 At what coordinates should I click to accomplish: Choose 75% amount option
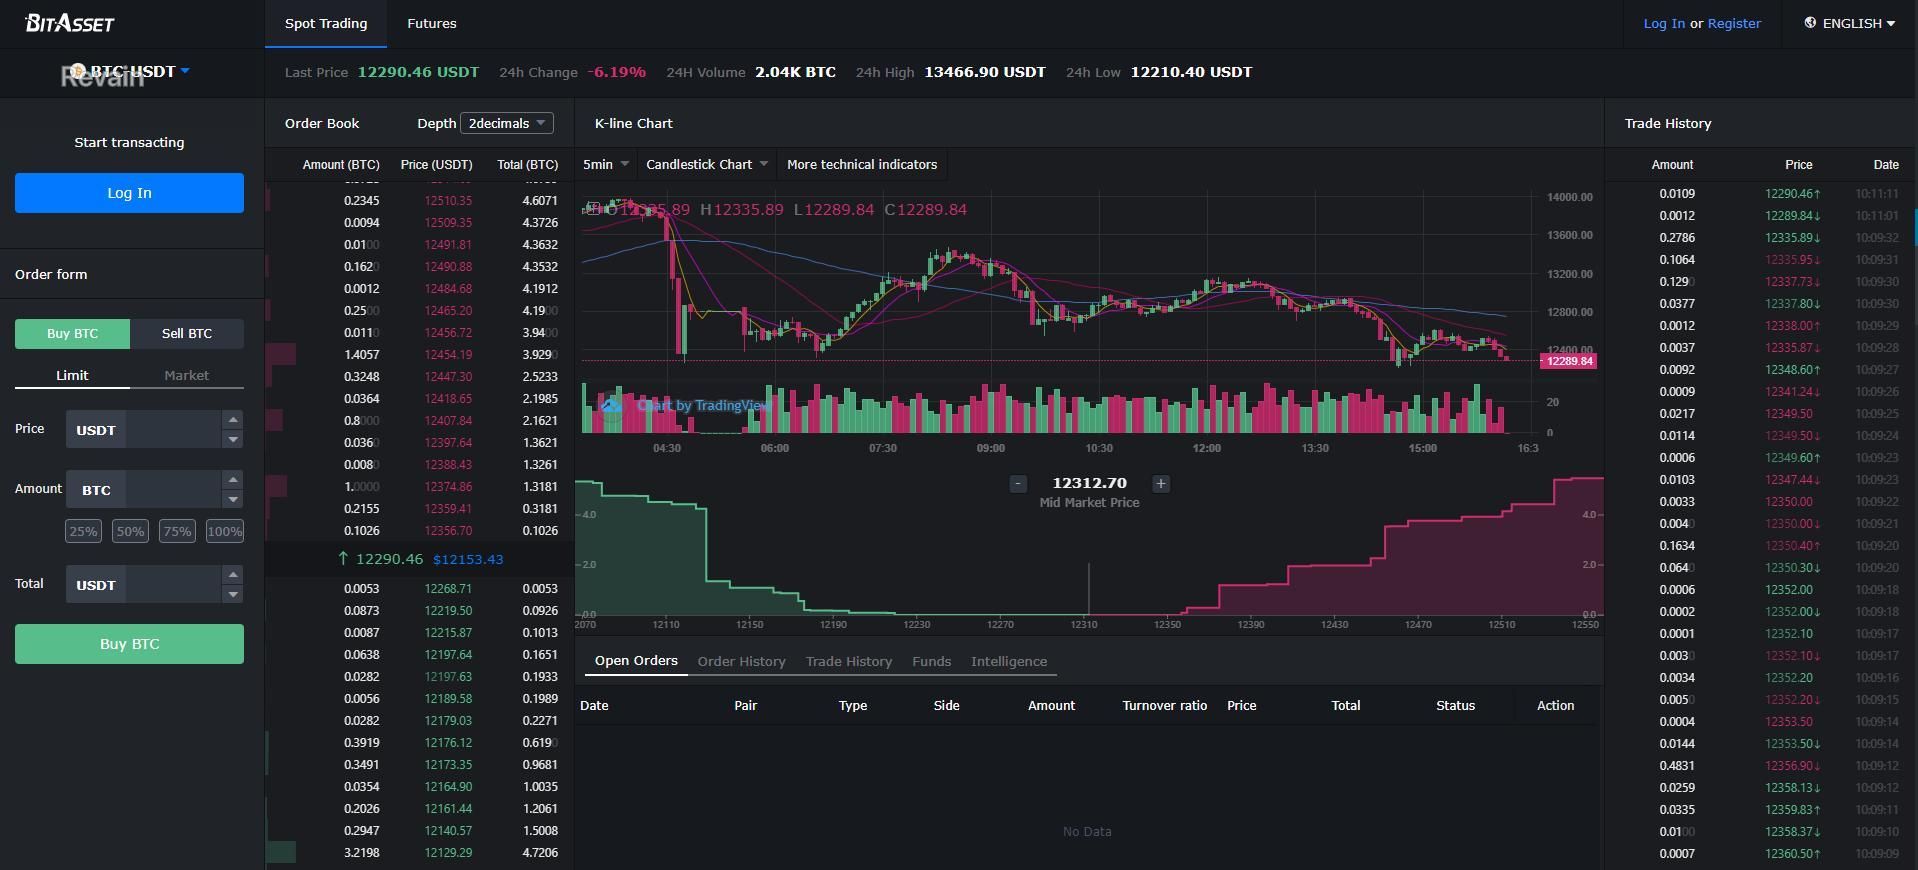(177, 531)
